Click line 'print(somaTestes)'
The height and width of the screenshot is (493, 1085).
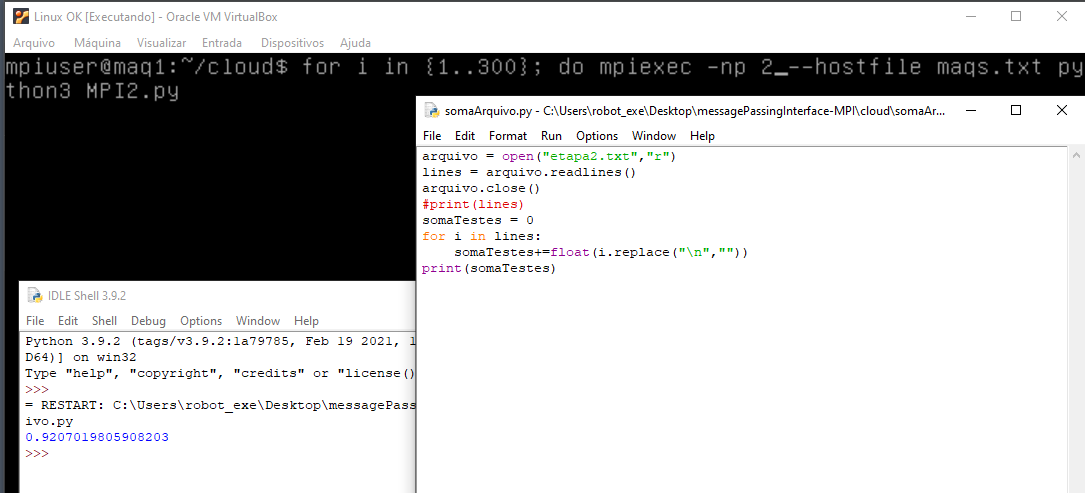(x=489, y=268)
